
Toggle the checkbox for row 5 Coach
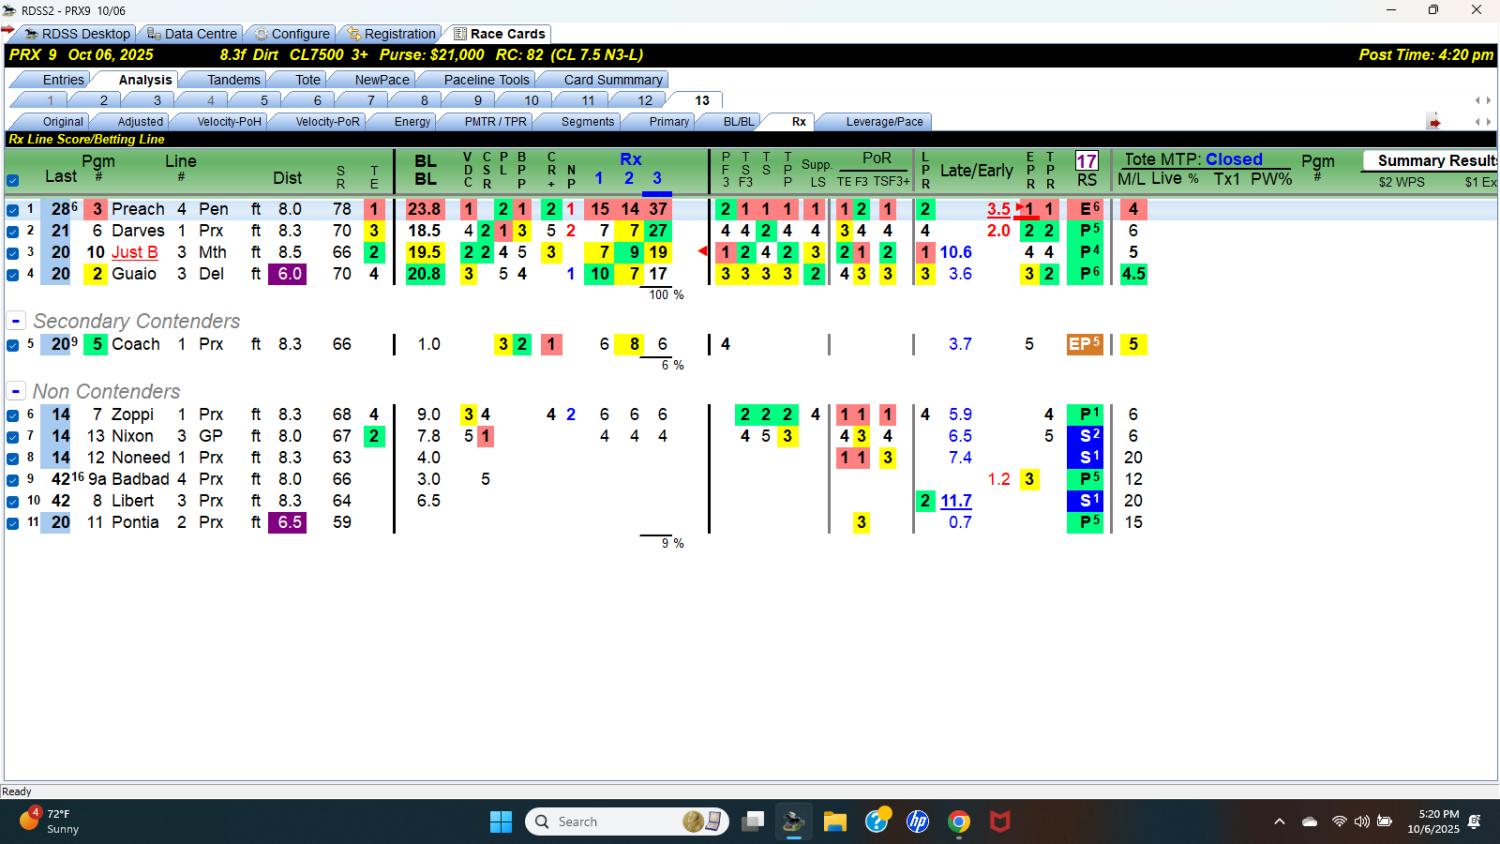tap(13, 345)
